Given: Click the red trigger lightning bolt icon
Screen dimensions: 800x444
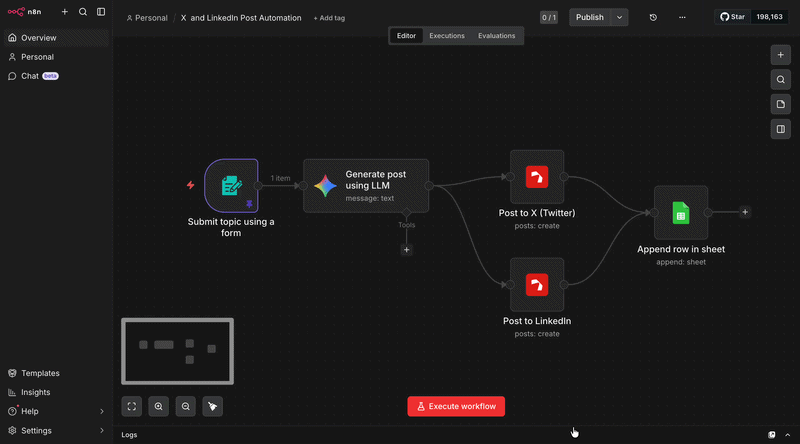Looking at the screenshot, I should point(190,185).
